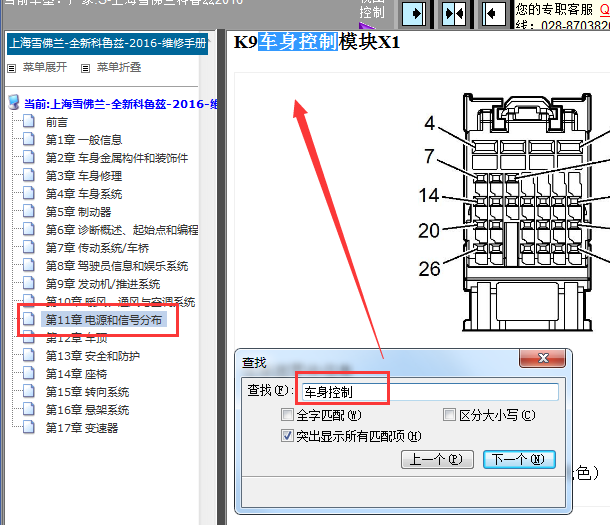Click the right-arrow panel toolbar icon
This screenshot has width=610, height=525.
[x=414, y=14]
